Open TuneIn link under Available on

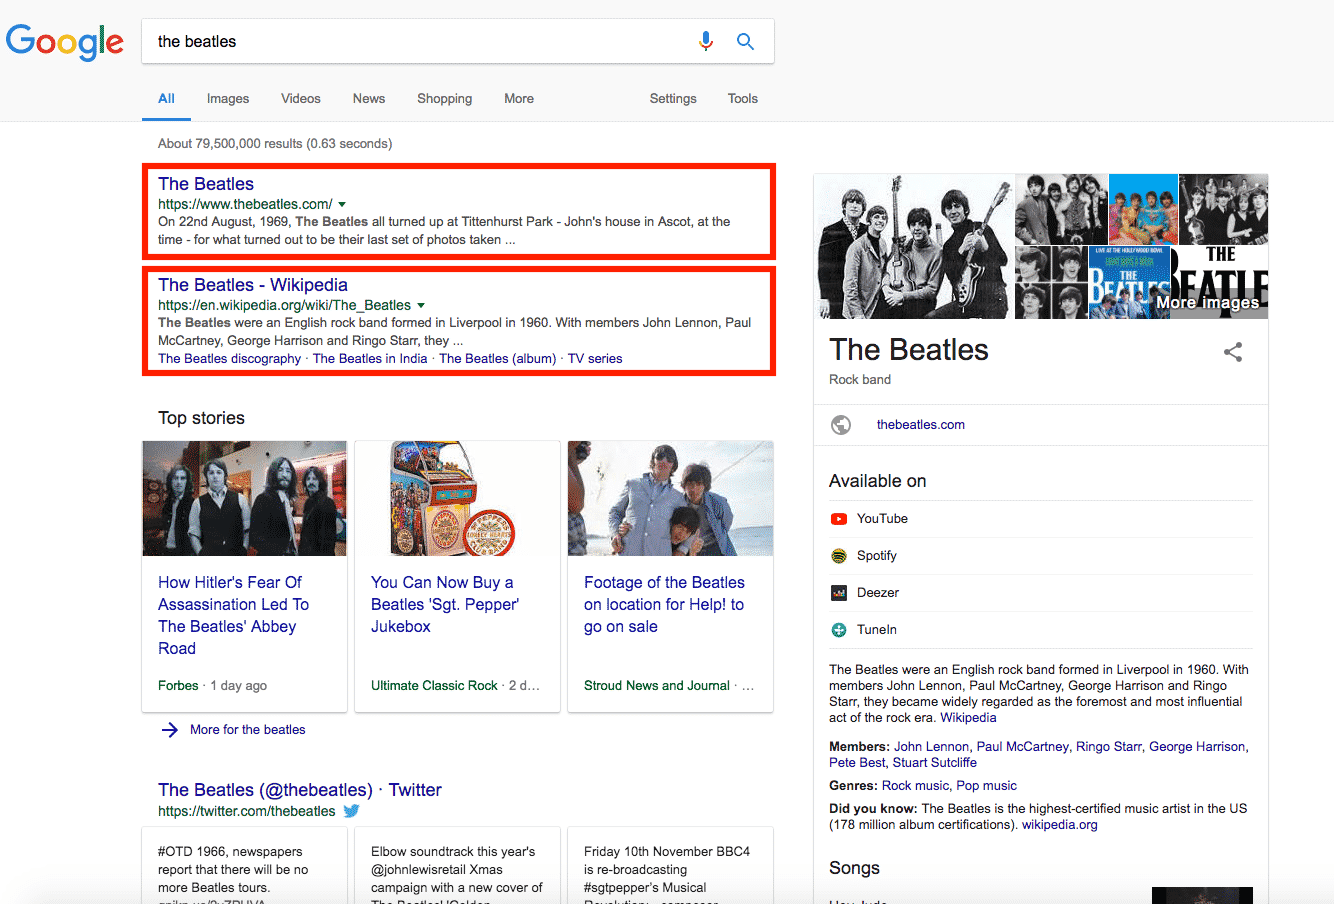[877, 630]
